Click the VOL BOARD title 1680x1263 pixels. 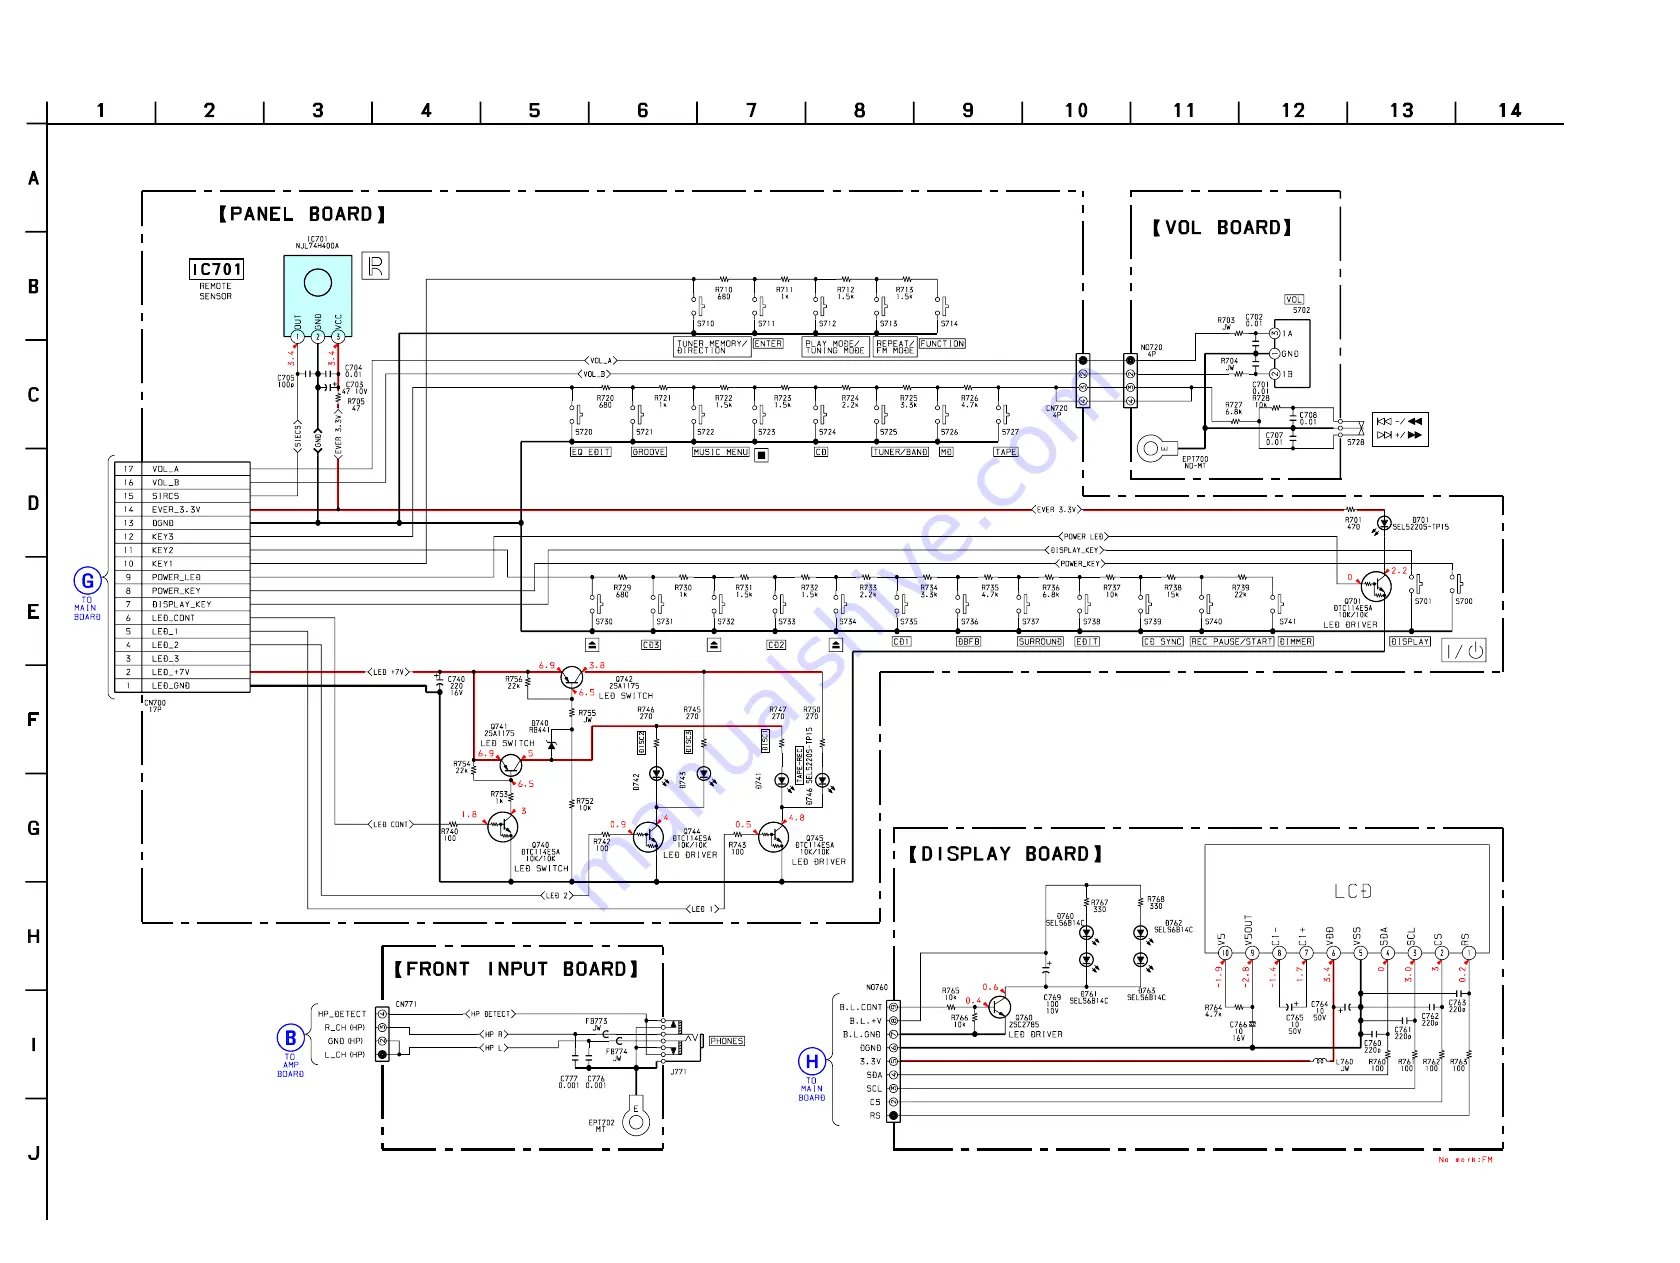point(1222,228)
